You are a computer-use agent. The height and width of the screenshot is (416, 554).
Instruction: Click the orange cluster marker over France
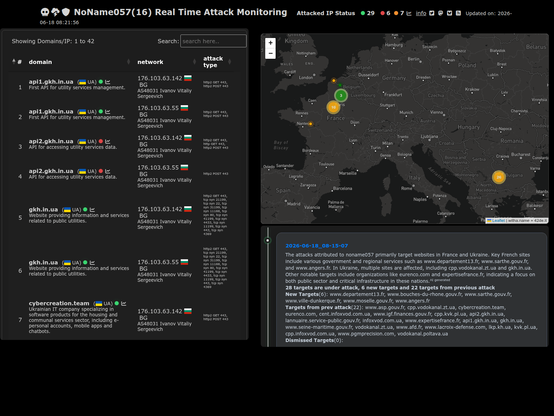pyautogui.click(x=333, y=107)
